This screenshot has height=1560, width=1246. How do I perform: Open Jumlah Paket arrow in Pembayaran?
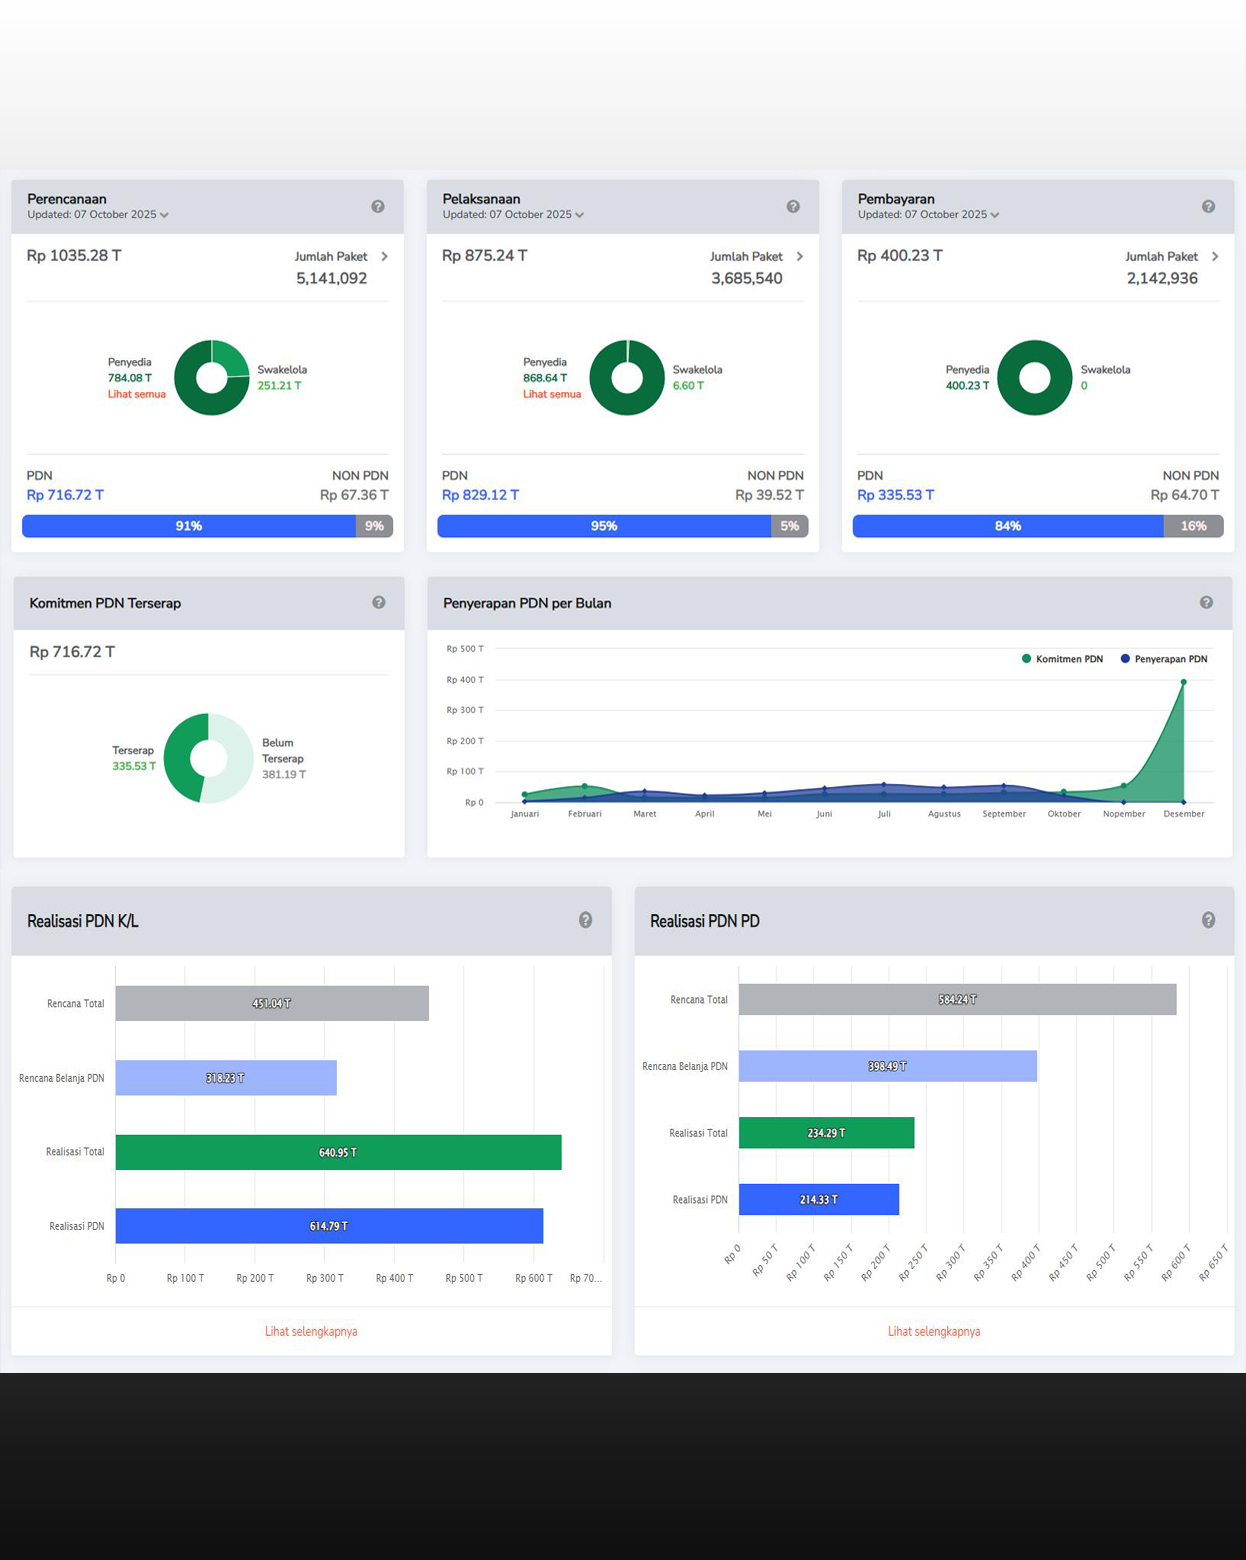1215,257
